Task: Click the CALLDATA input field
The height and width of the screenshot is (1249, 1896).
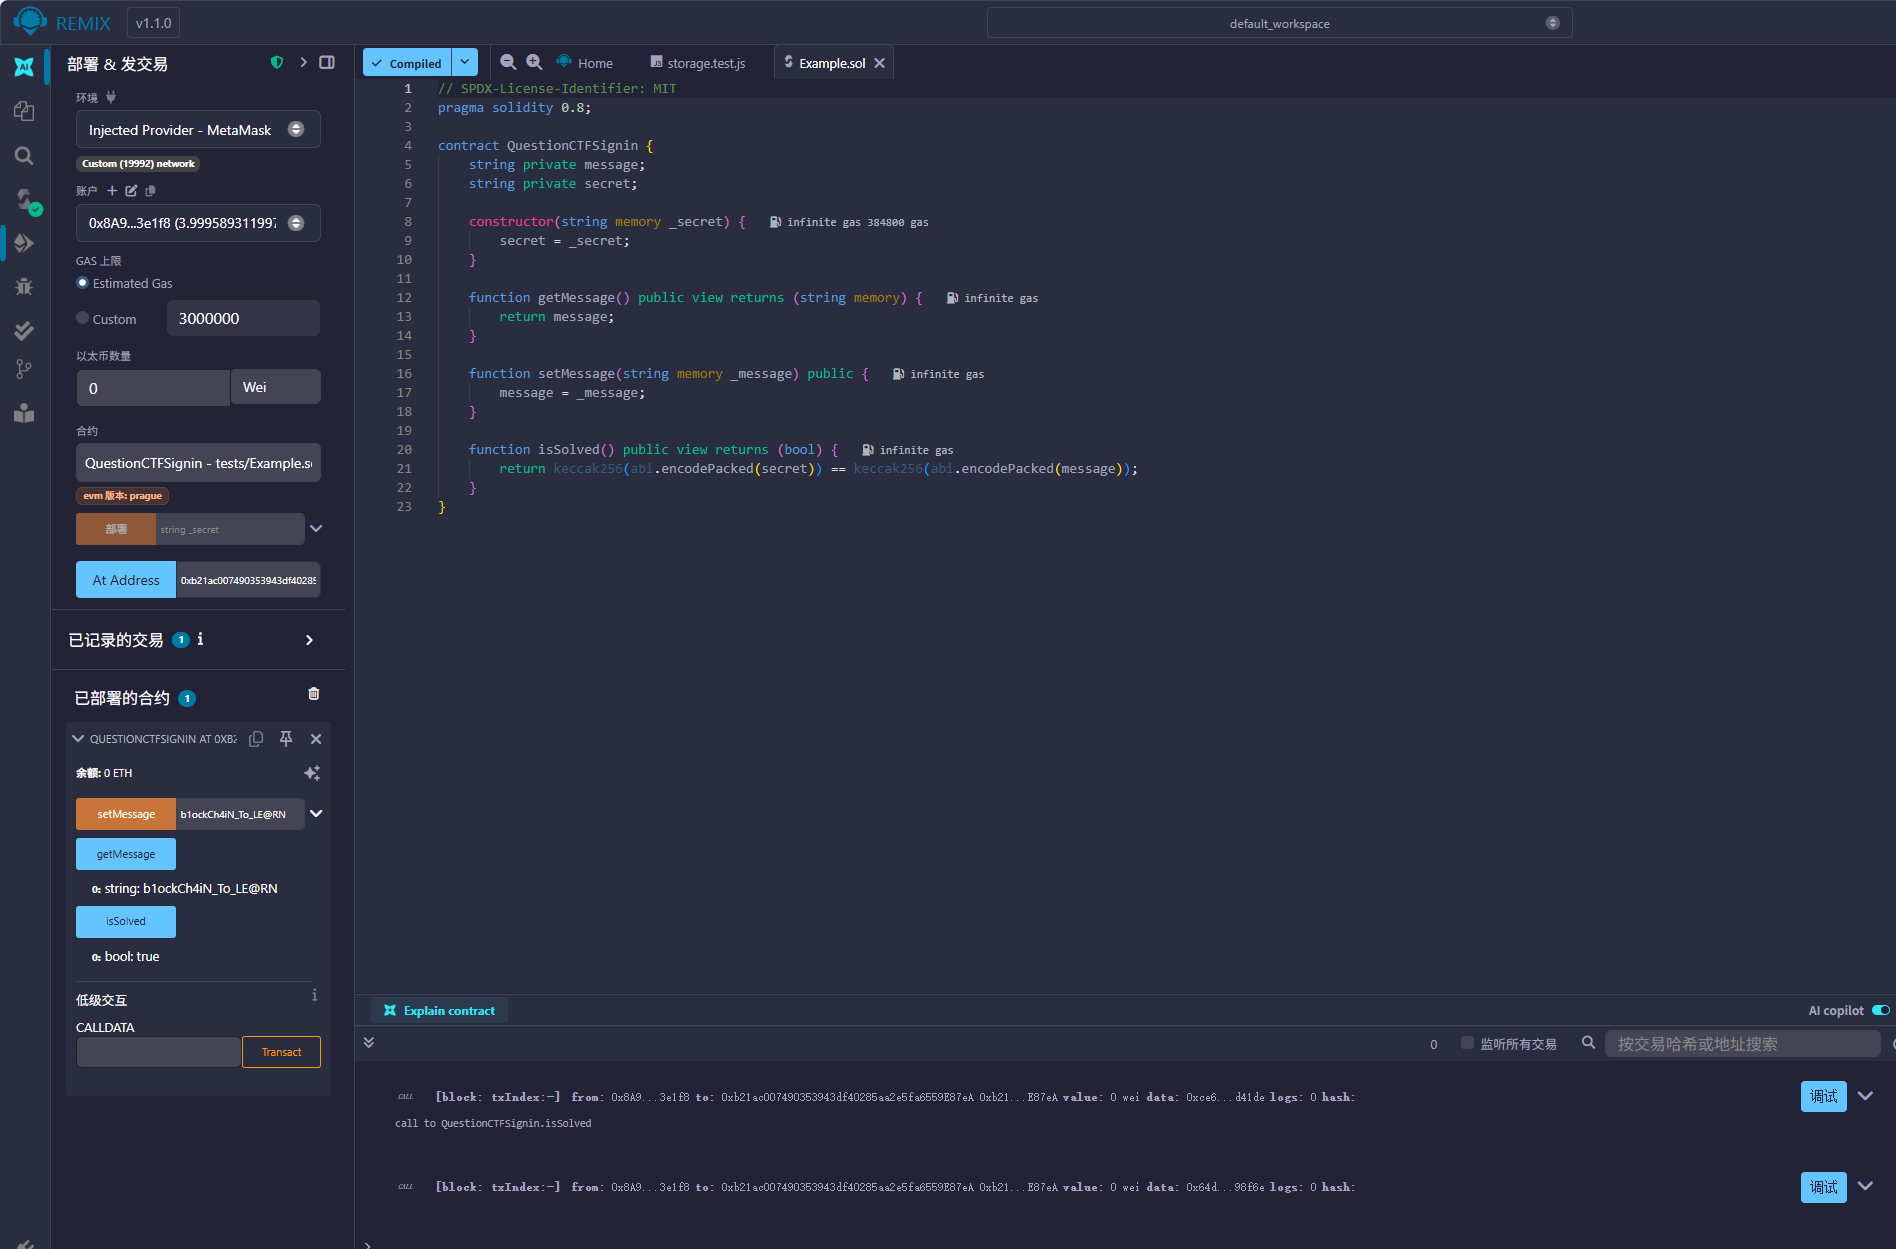Action: pyautogui.click(x=158, y=1052)
